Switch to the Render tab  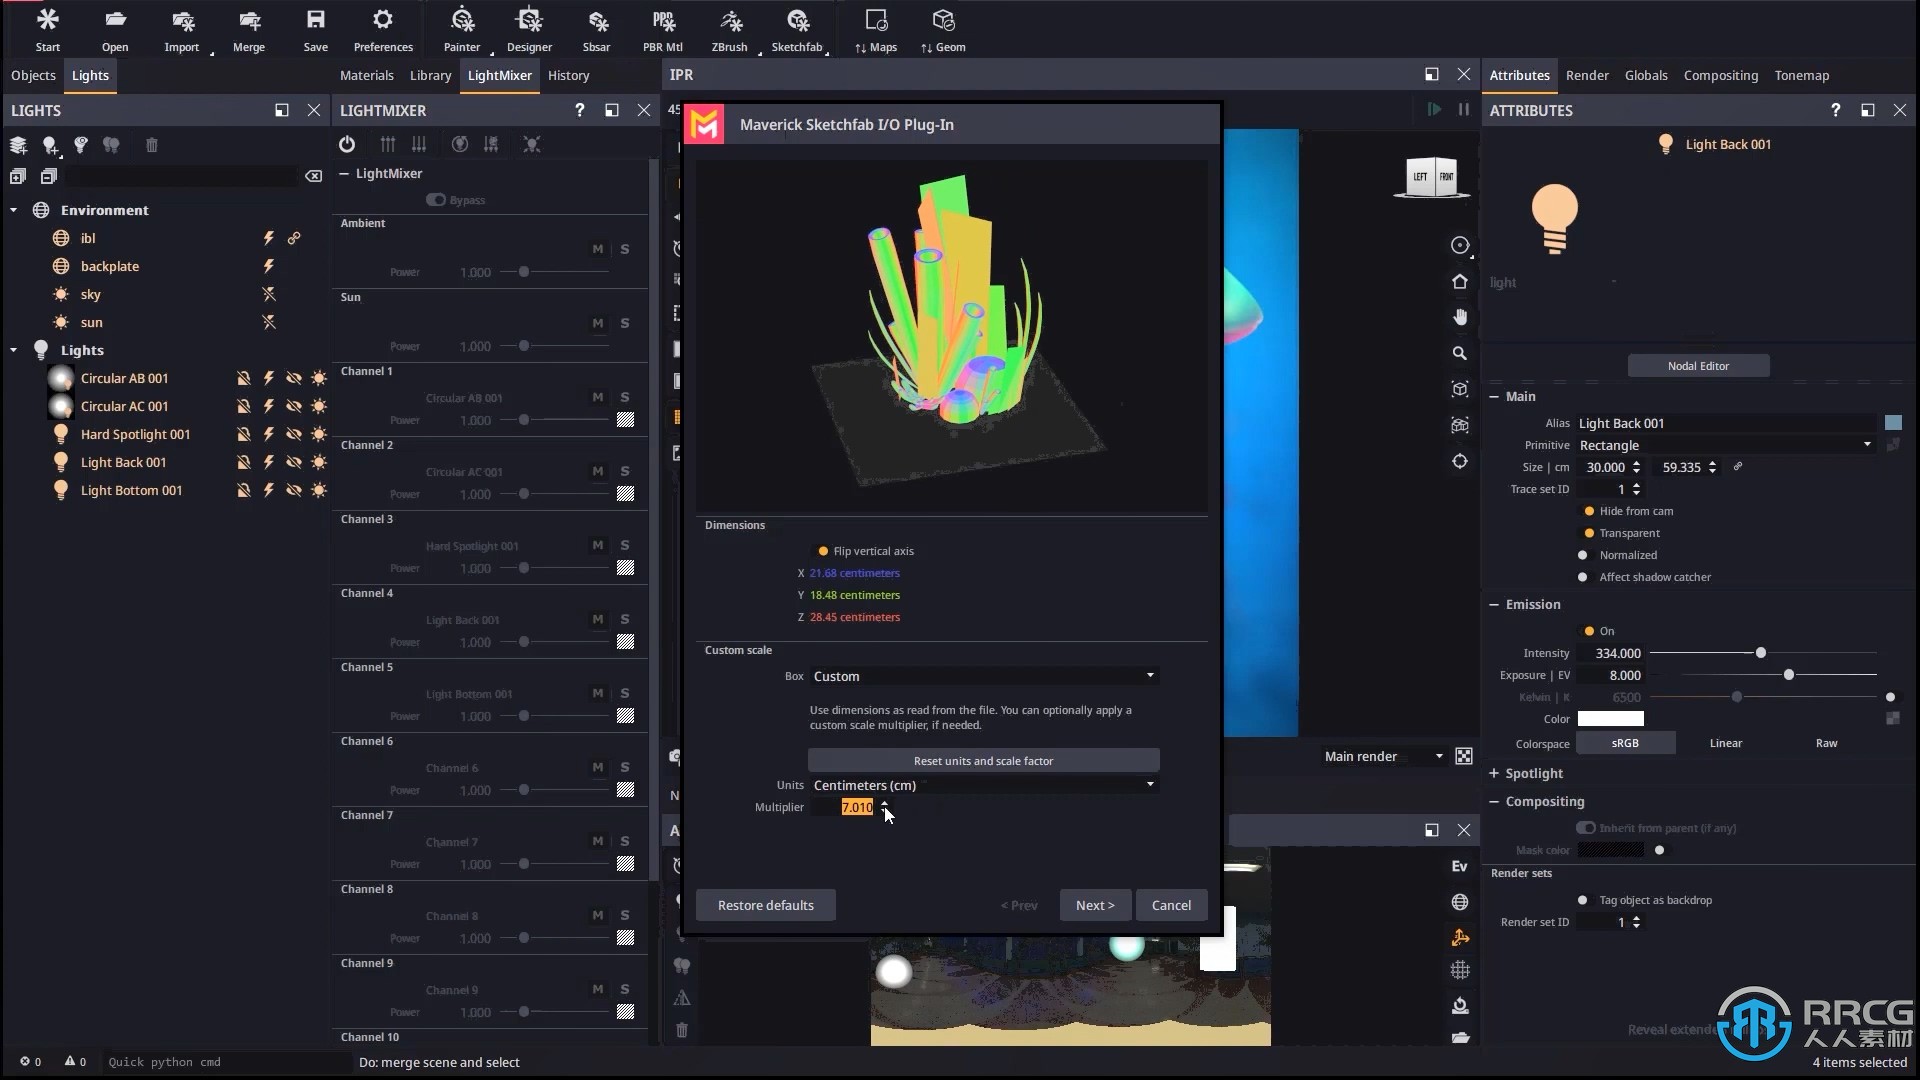pyautogui.click(x=1587, y=75)
